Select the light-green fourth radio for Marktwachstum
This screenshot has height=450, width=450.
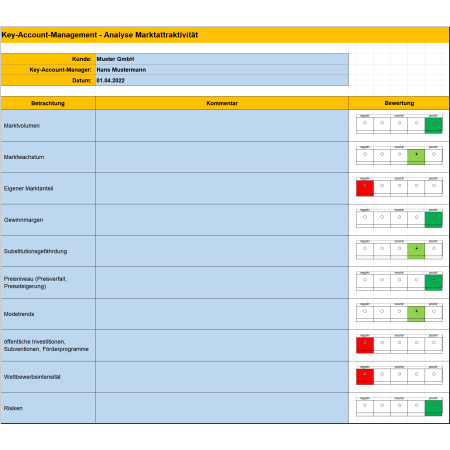[x=416, y=154]
